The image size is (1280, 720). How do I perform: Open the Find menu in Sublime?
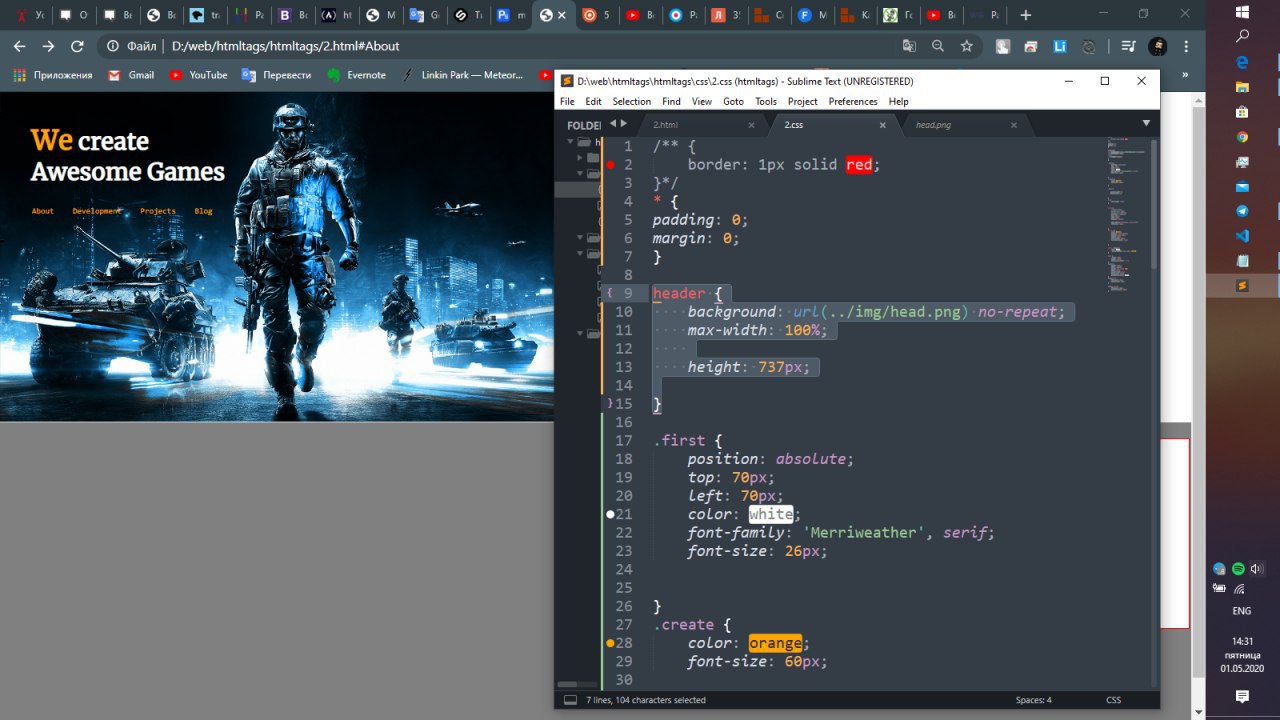pos(671,101)
